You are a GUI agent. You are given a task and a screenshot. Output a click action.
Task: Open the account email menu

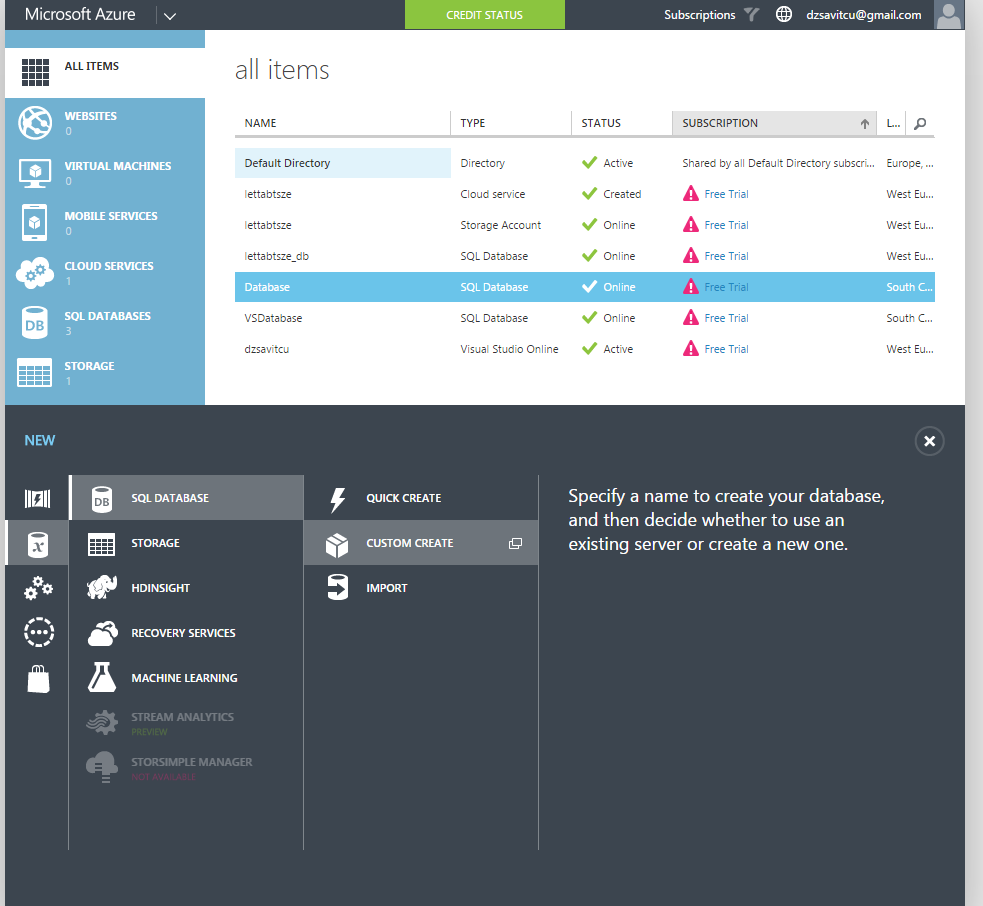[863, 14]
